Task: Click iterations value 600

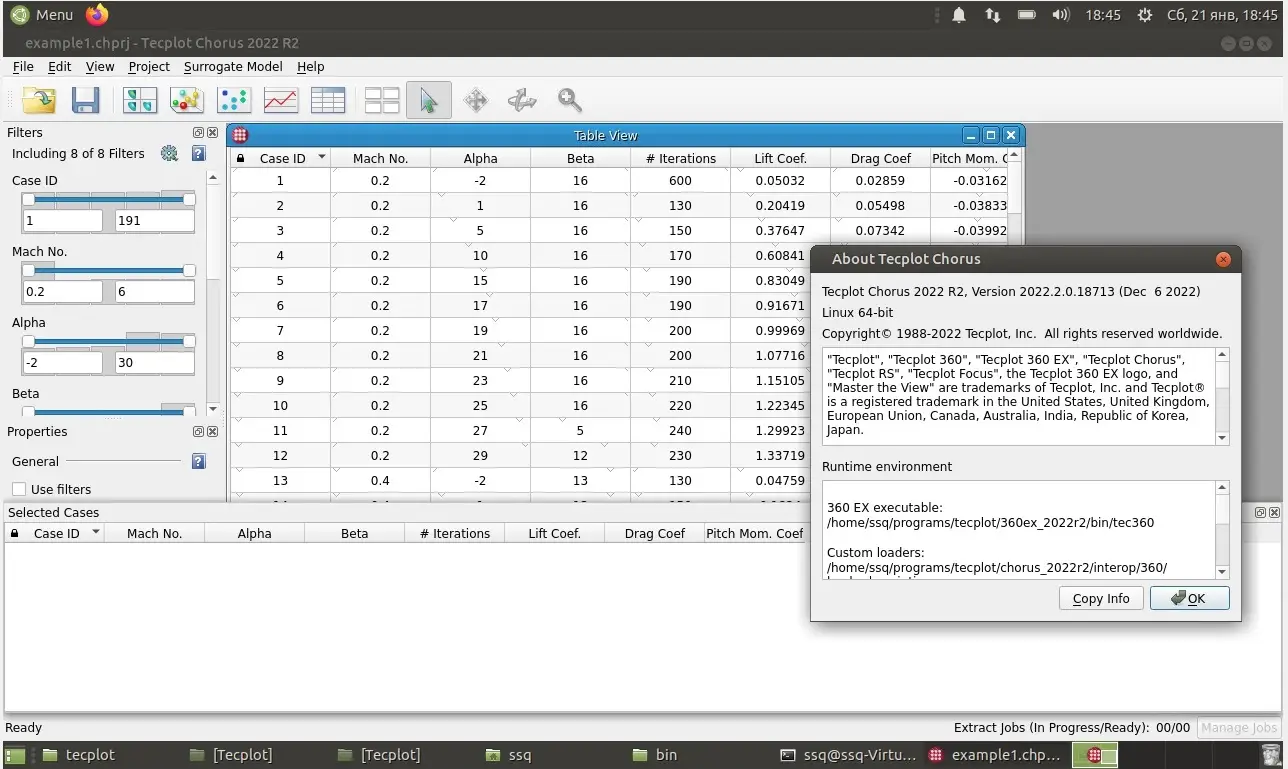Action: click(680, 181)
